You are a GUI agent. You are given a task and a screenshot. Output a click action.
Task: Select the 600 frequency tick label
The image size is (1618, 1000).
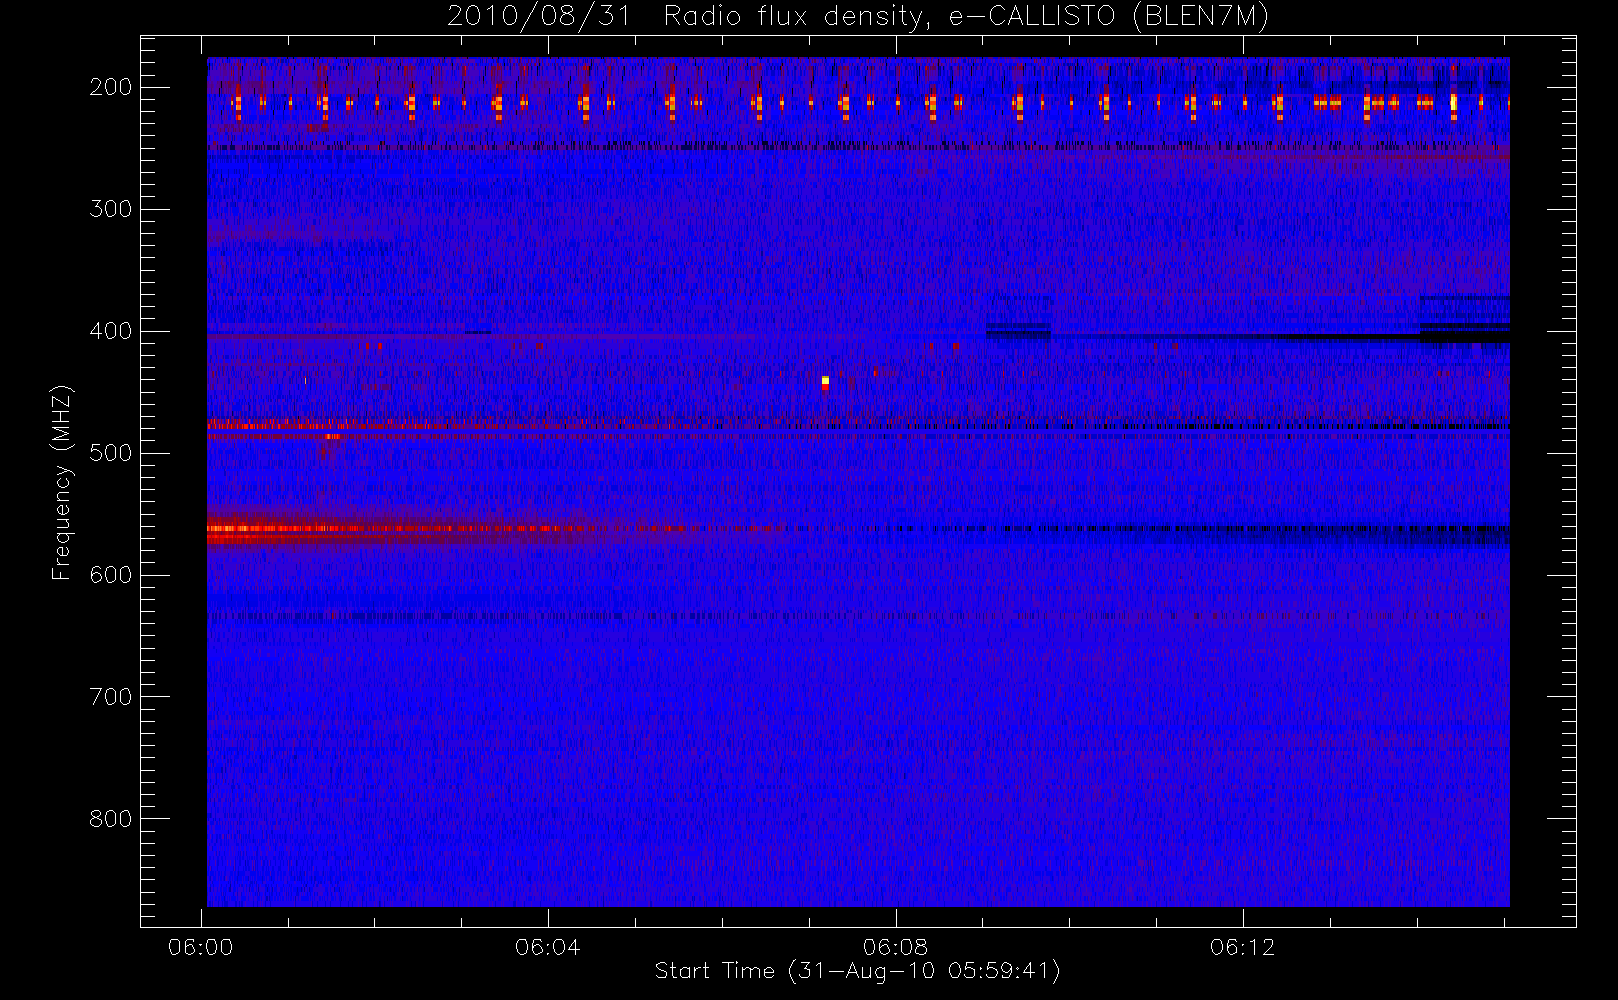click(x=111, y=575)
